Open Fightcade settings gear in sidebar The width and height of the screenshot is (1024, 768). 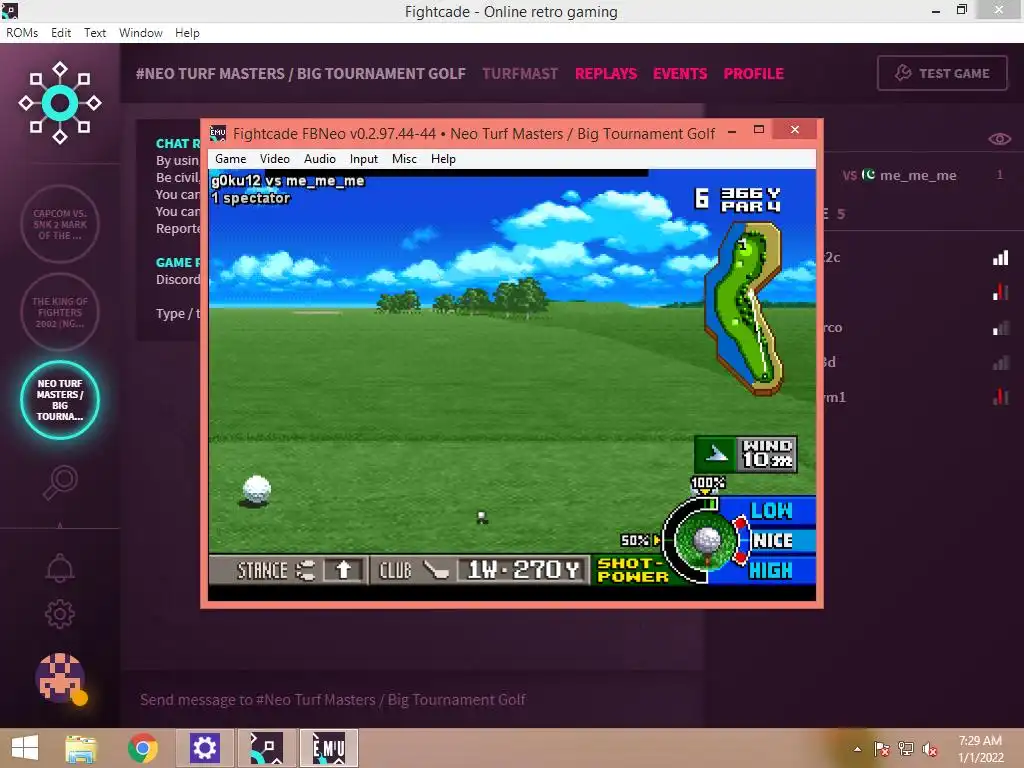(x=60, y=614)
